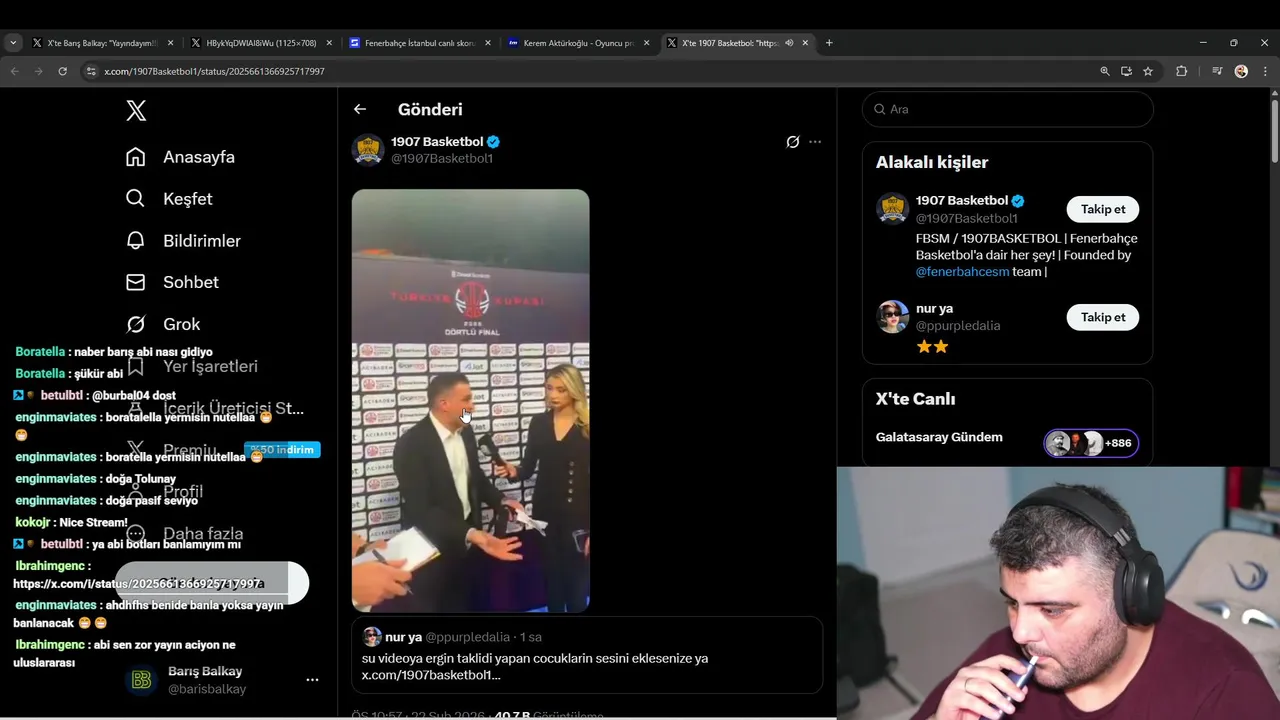Open the zoom magnifier icon in address bar
1280x720 pixels.
(1104, 71)
